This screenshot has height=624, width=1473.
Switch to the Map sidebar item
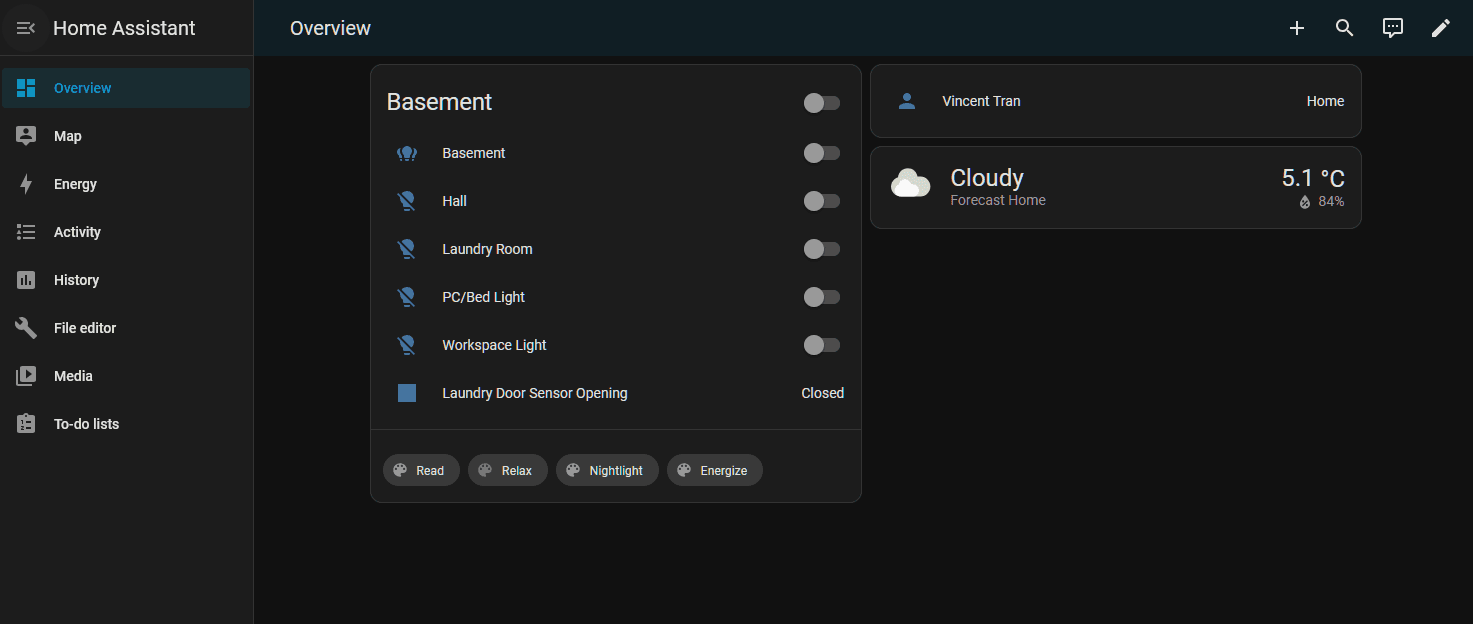coord(67,135)
